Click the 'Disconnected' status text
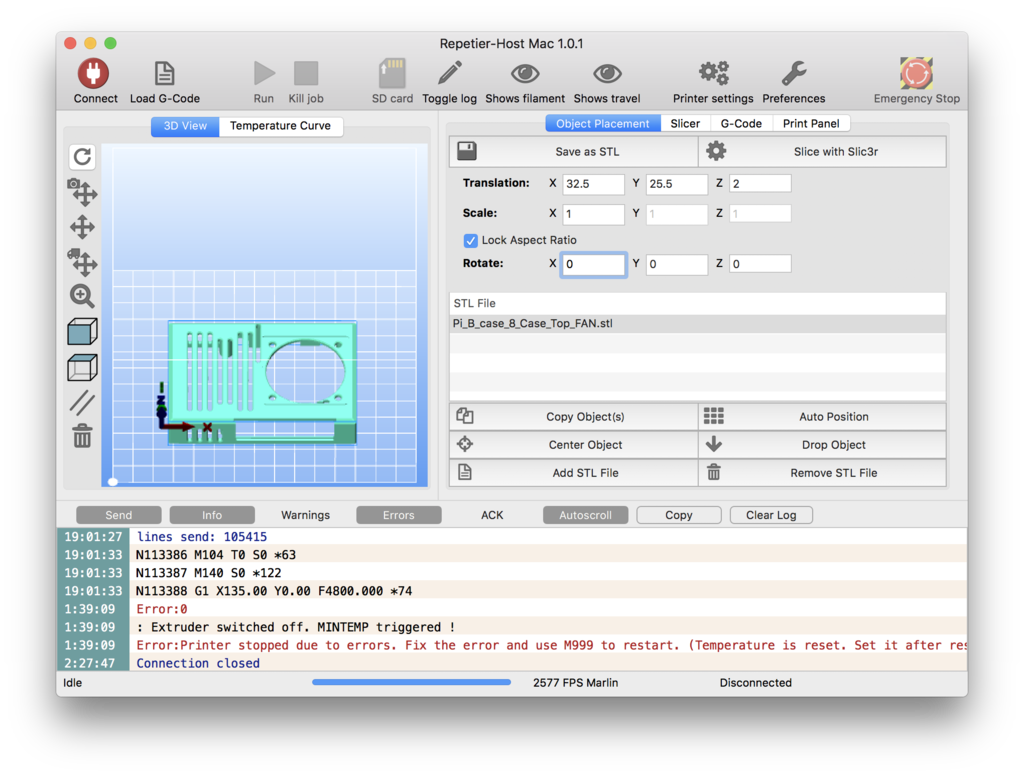Screen dimensions: 1024x777 pyautogui.click(x=756, y=682)
